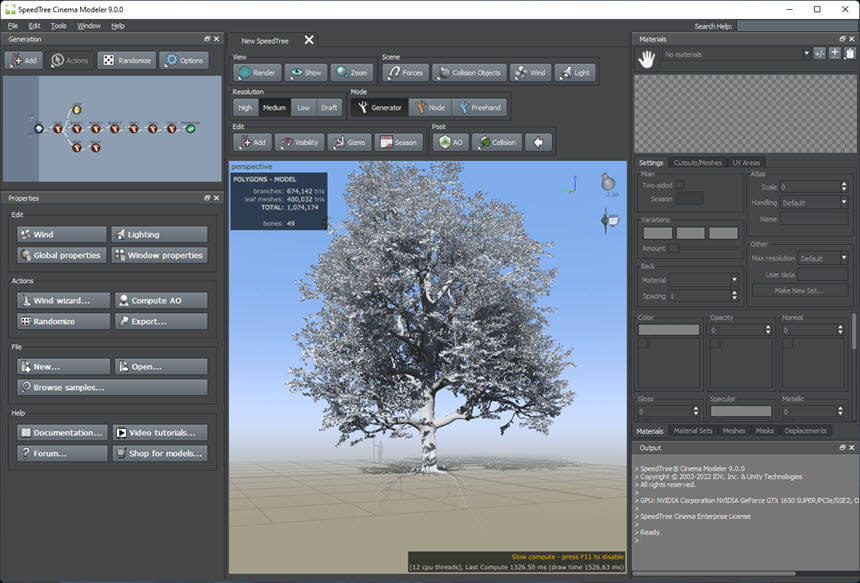Viewport: 860px width, 583px height.
Task: Select the green end node in generation graph
Action: click(x=190, y=129)
